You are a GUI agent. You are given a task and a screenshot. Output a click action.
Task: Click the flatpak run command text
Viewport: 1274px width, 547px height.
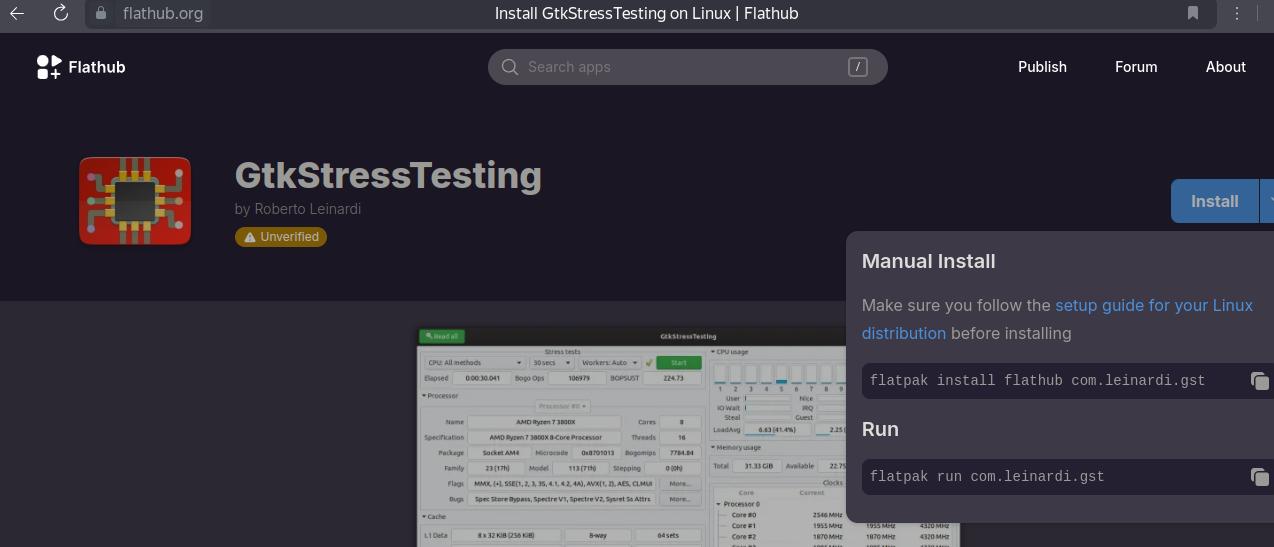click(x=987, y=477)
